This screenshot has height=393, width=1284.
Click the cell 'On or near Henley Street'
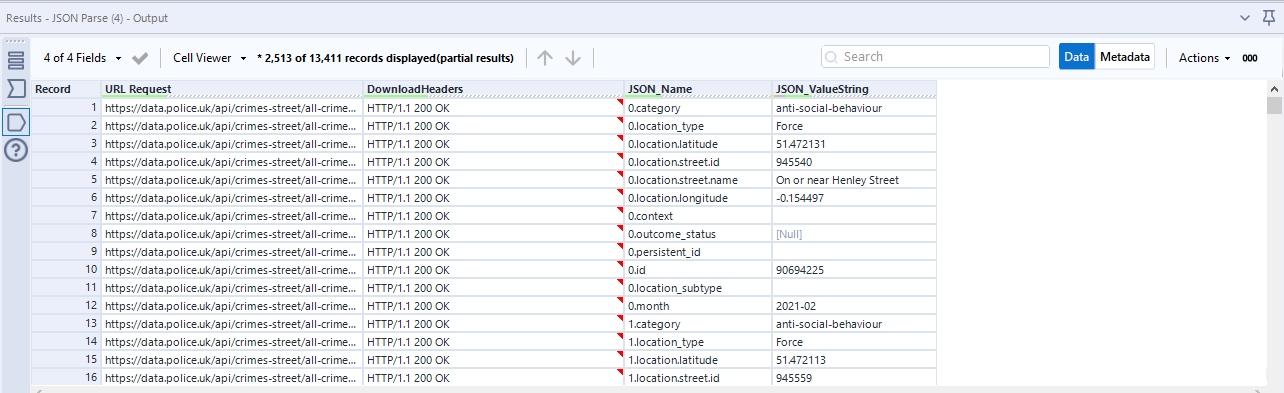pyautogui.click(x=854, y=179)
